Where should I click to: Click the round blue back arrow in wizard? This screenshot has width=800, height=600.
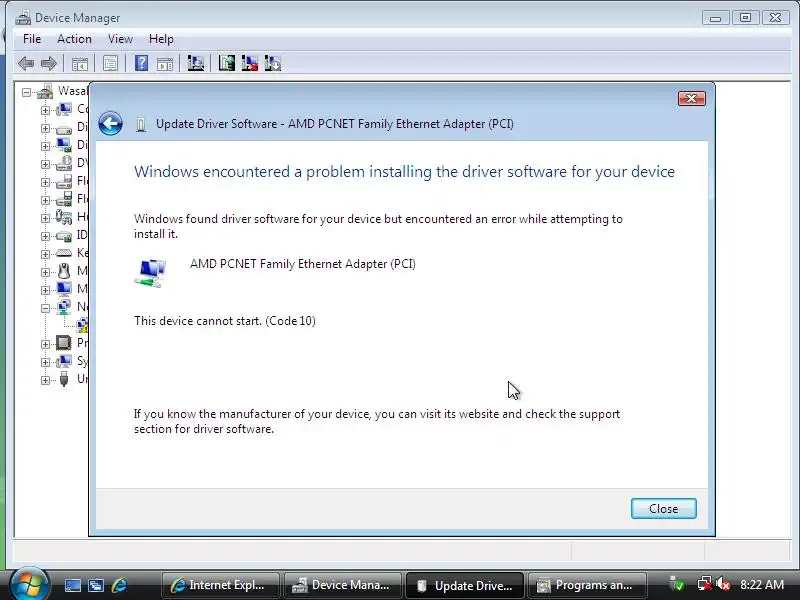[x=110, y=123]
